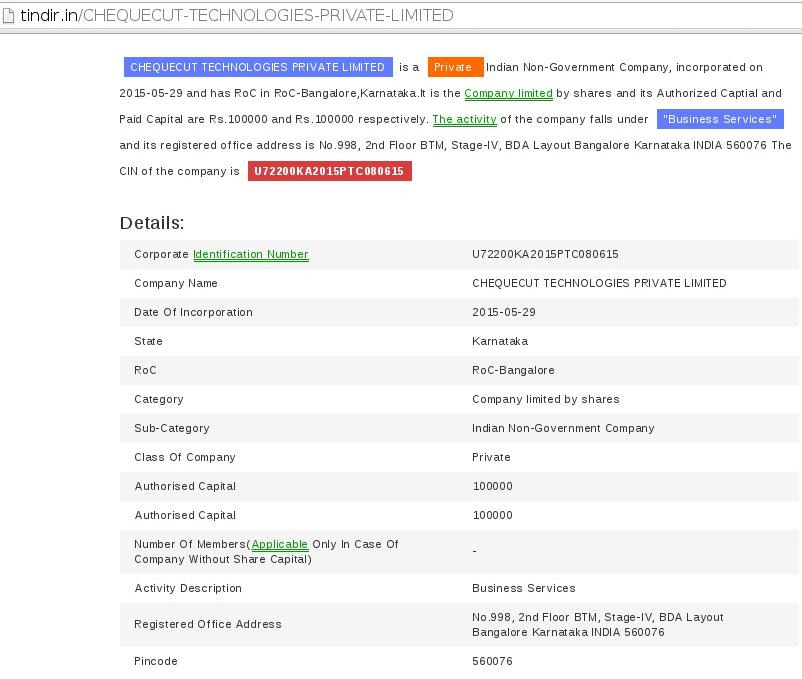Viewport: 802px width, 679px height.
Task: Click the 'Pincode' label
Action: click(155, 662)
